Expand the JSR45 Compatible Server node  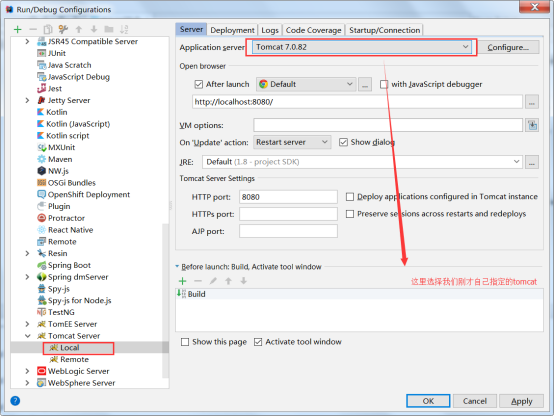click(x=27, y=41)
